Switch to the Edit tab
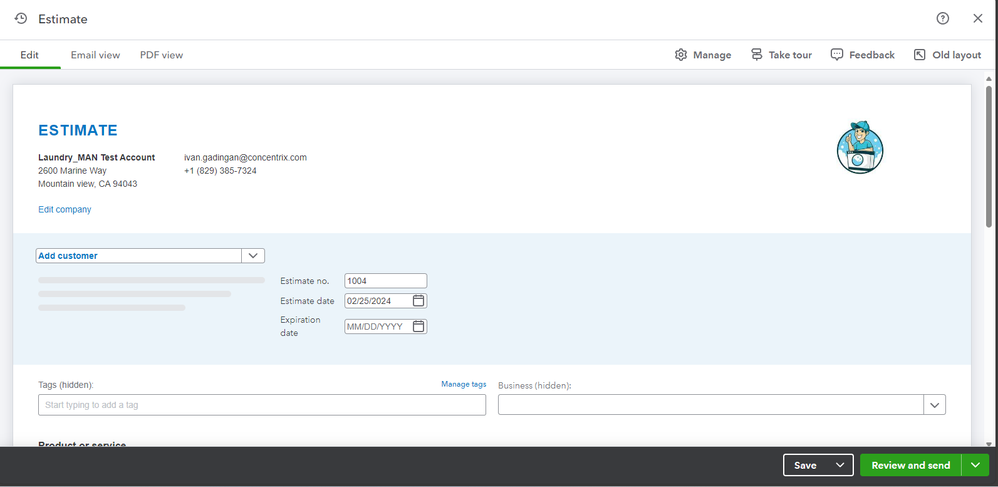 point(29,55)
